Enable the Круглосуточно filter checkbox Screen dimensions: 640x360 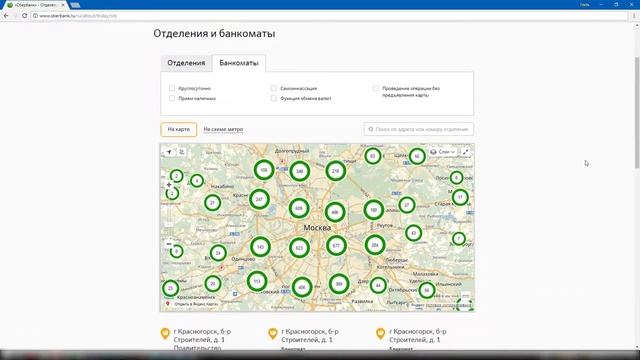(x=172, y=88)
